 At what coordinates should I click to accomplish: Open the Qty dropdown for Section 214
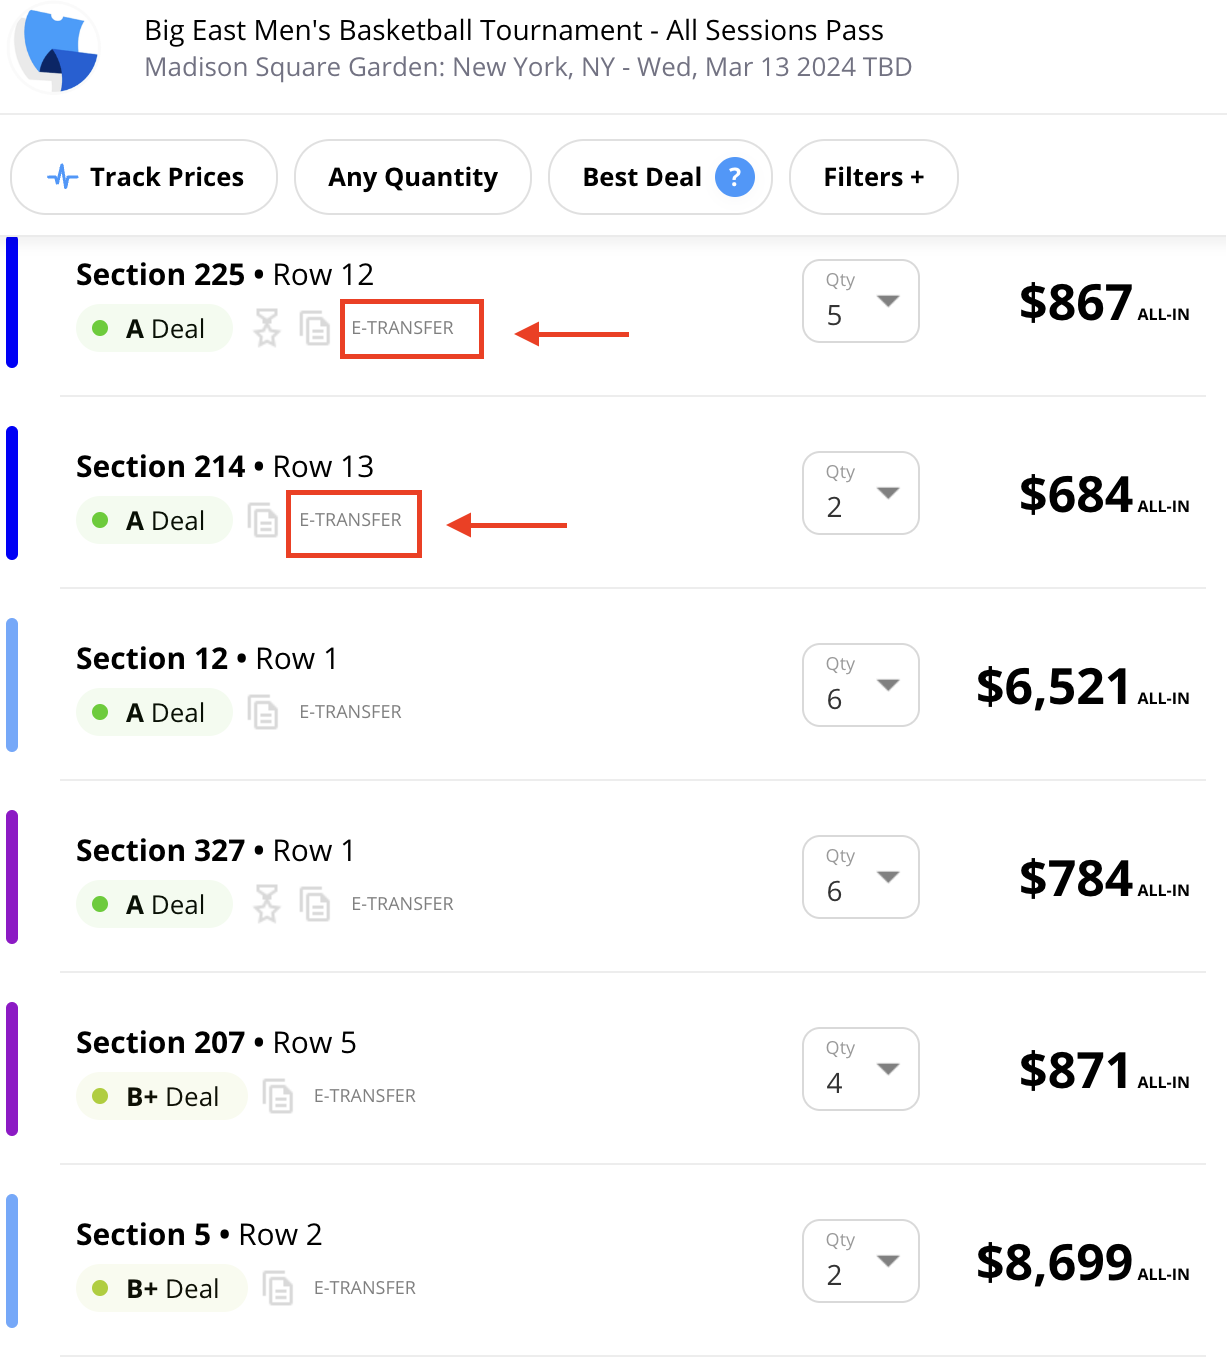click(x=860, y=493)
